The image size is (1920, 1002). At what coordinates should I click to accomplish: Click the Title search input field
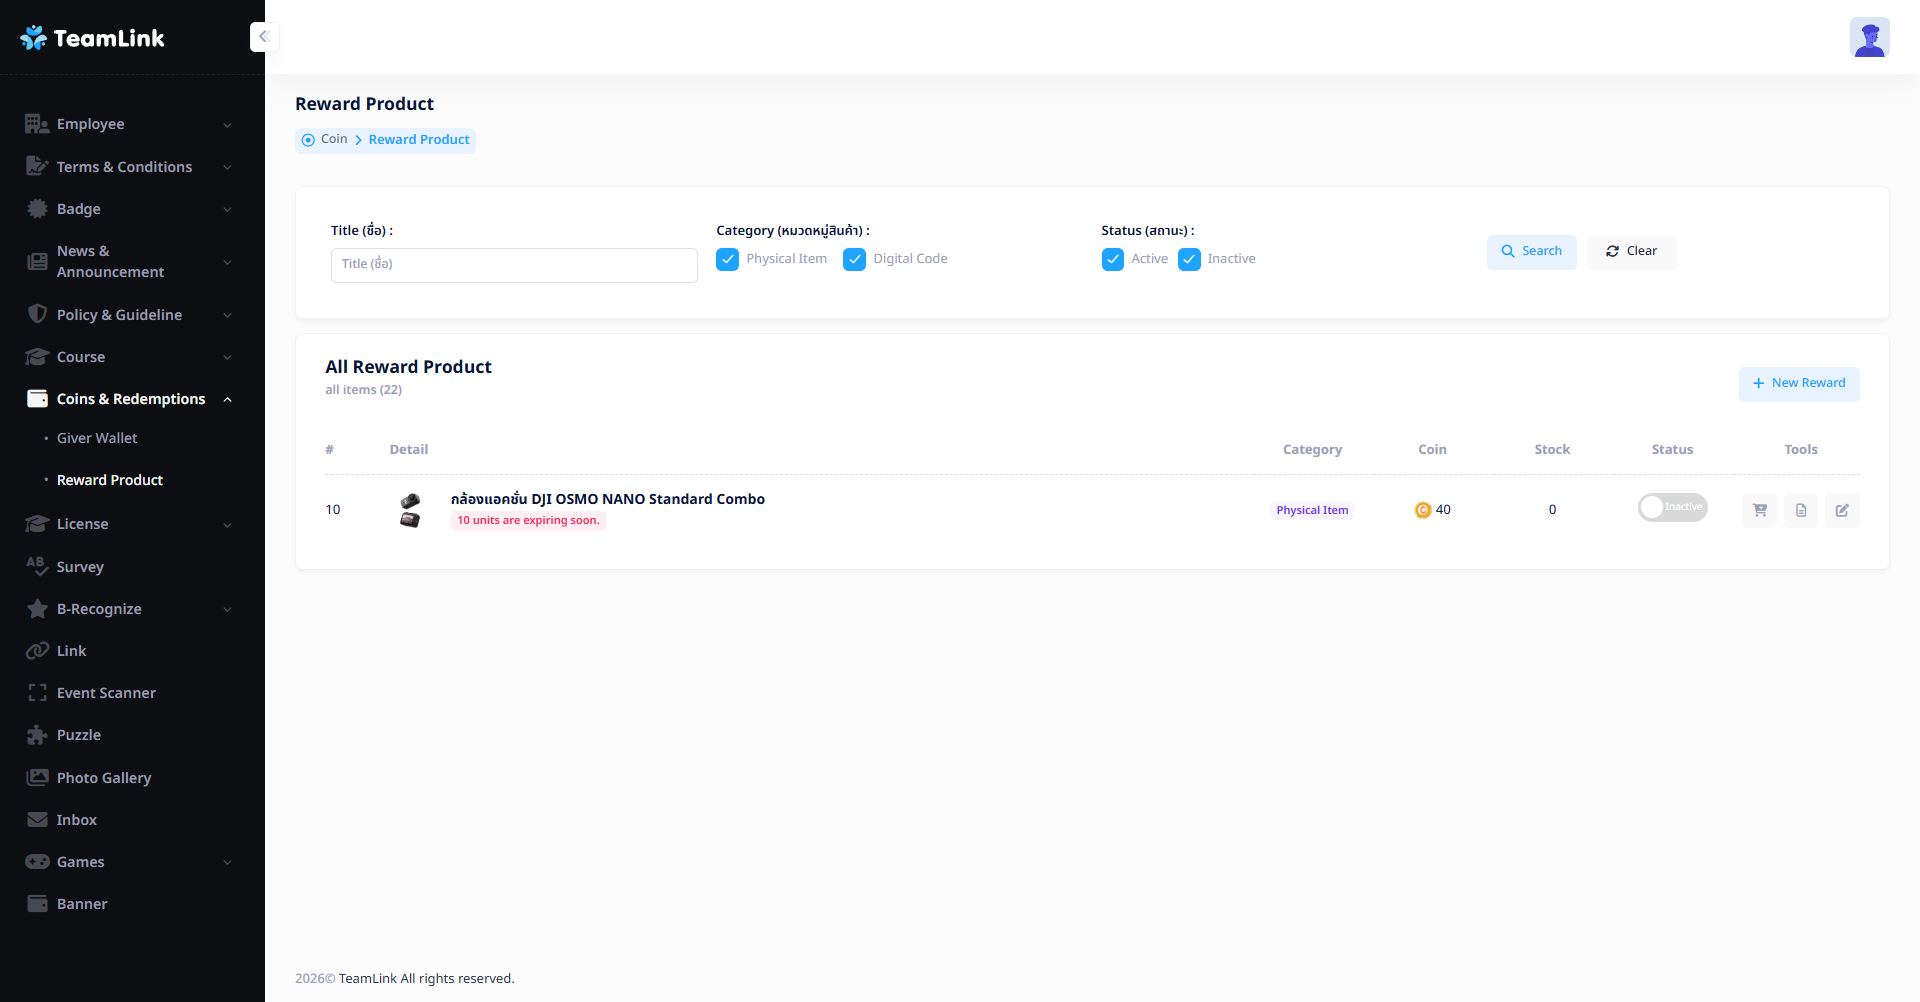click(x=514, y=265)
